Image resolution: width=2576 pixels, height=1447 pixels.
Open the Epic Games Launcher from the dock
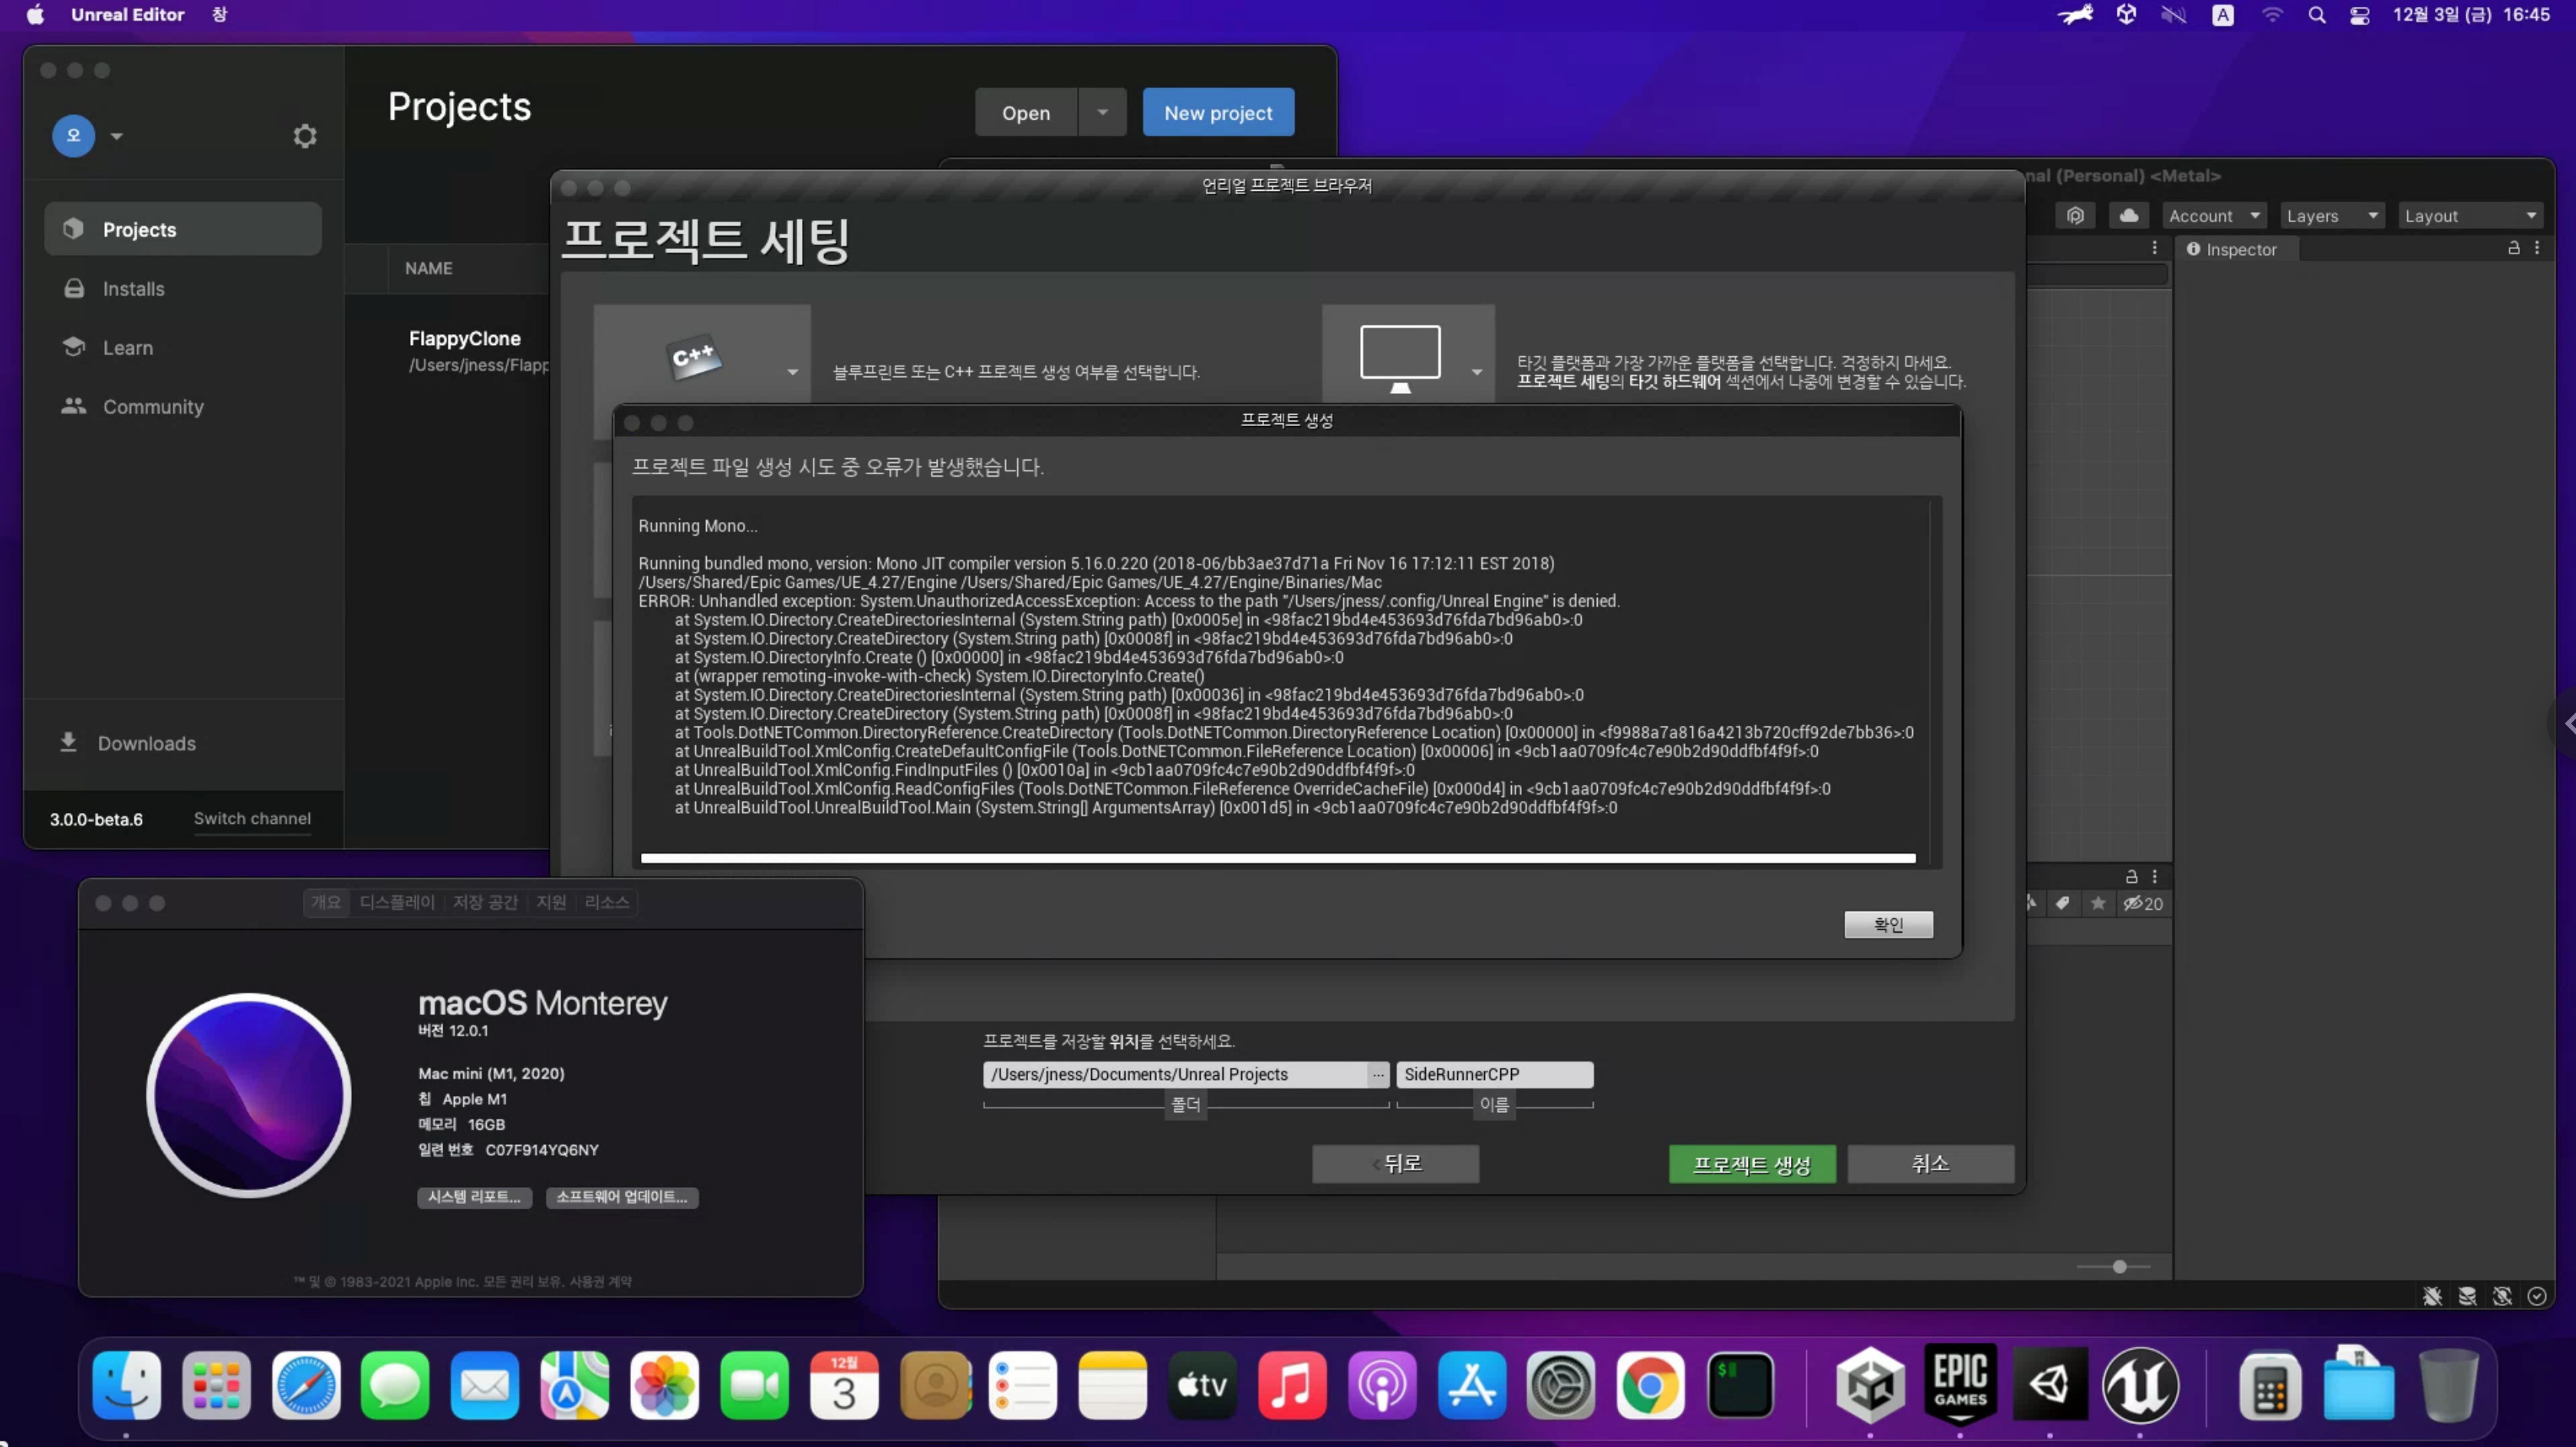coord(1960,1385)
